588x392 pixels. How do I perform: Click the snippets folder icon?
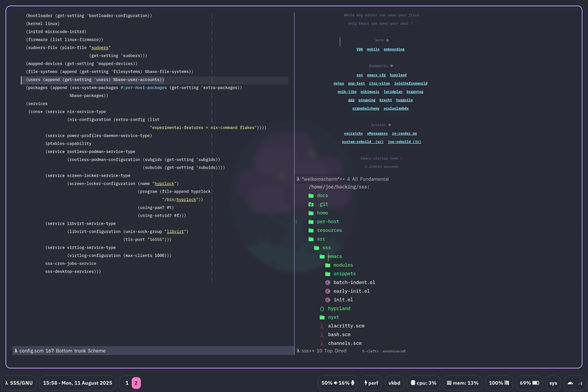pyautogui.click(x=328, y=273)
